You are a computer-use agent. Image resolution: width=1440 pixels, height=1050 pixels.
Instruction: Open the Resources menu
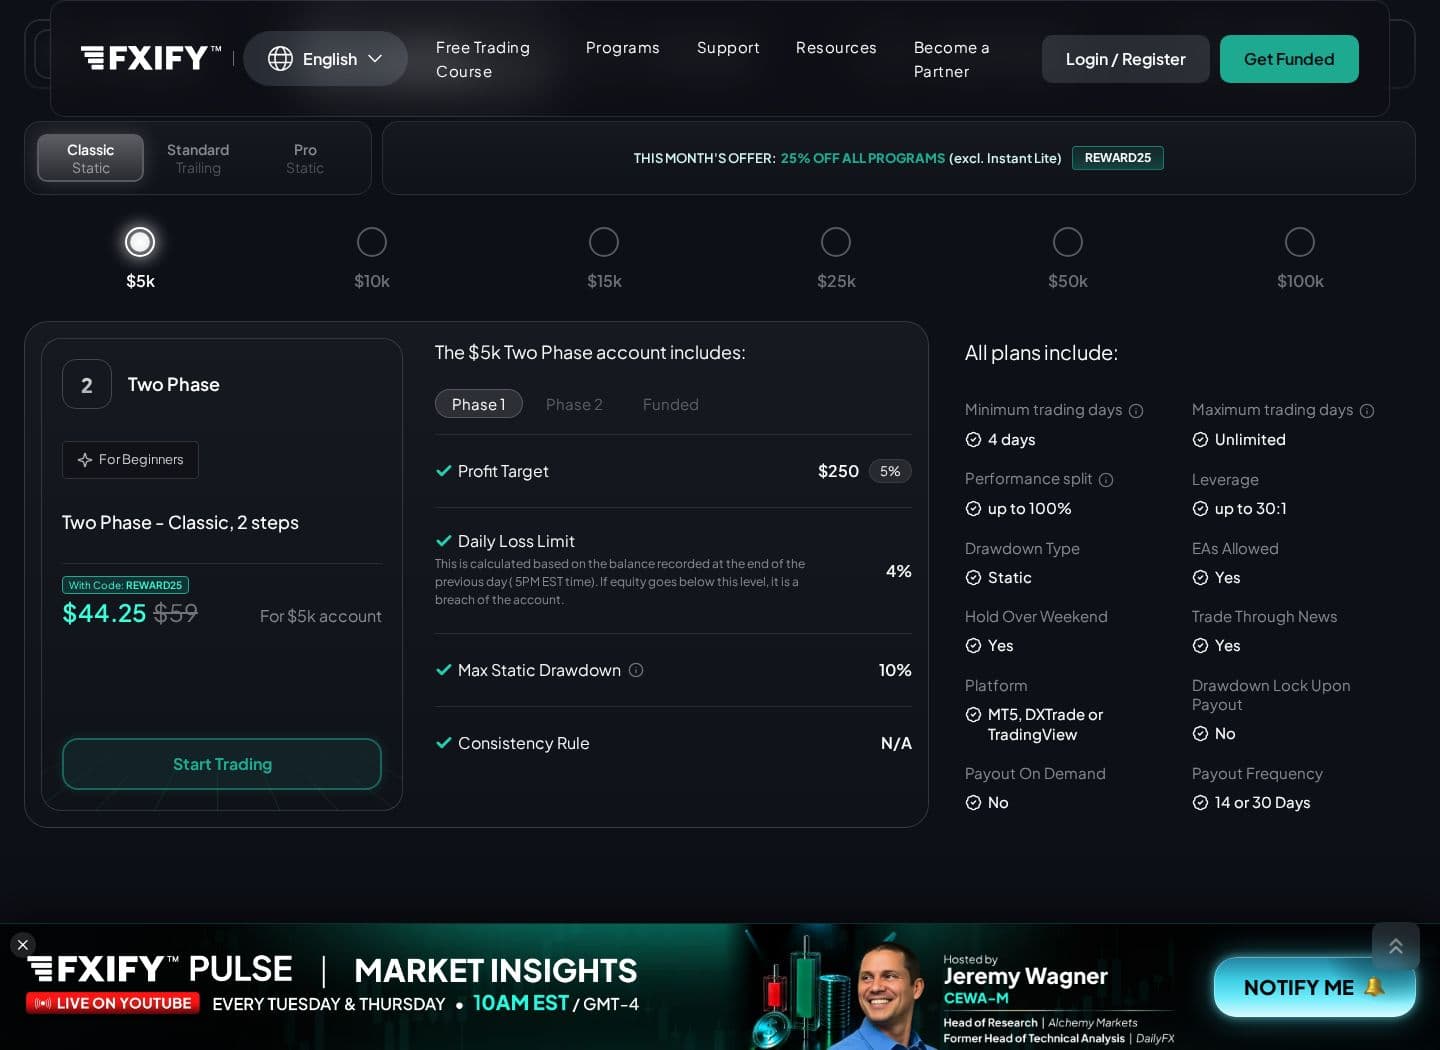click(836, 48)
